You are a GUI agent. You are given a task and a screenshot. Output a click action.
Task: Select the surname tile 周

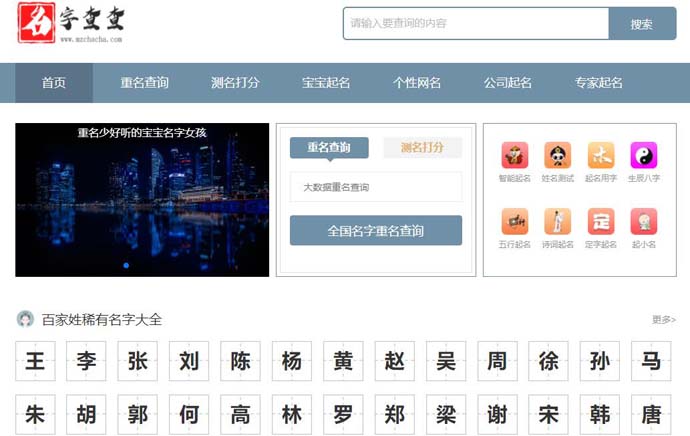pos(497,361)
